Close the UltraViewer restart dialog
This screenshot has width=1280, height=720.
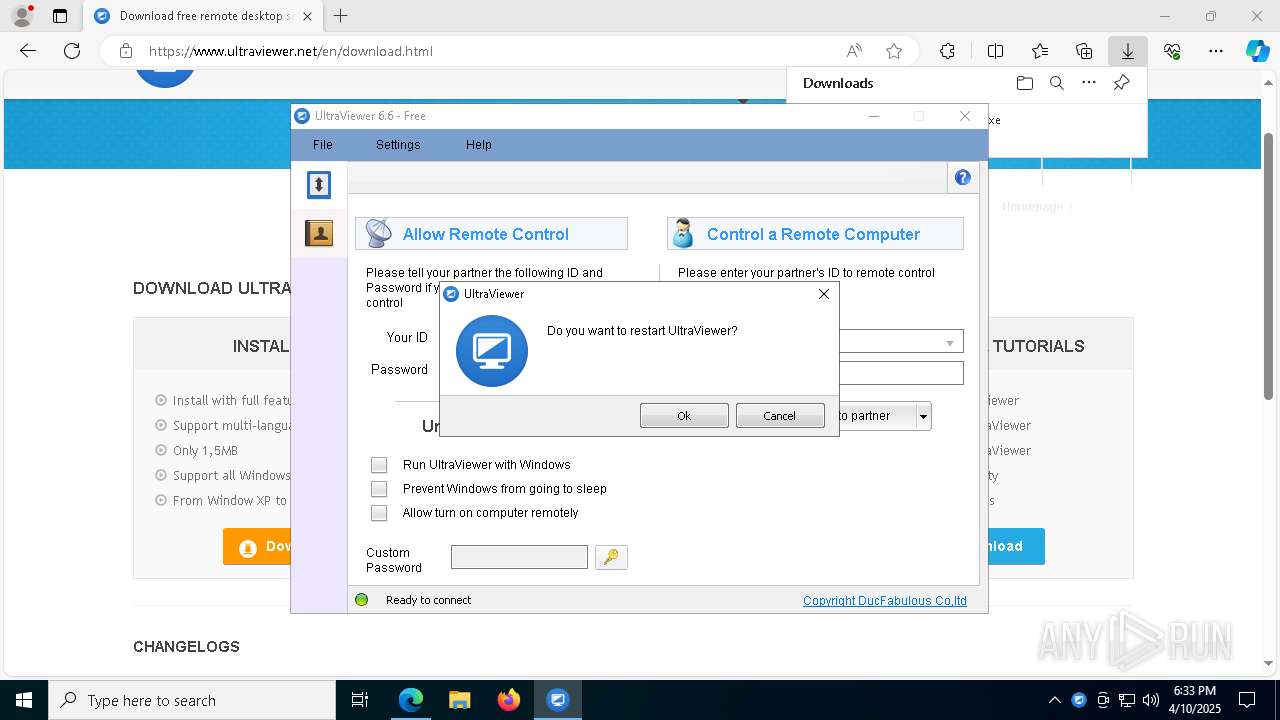[824, 294]
